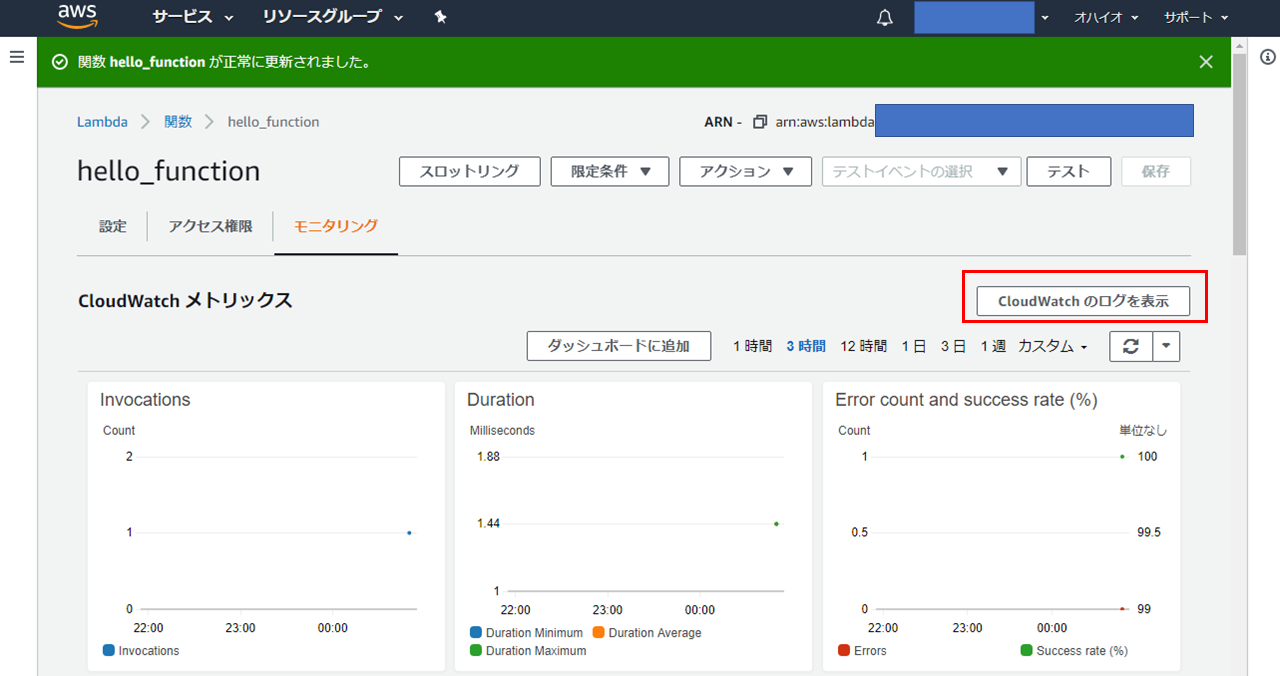
Task: Select the モニタリング tab
Action: (336, 226)
